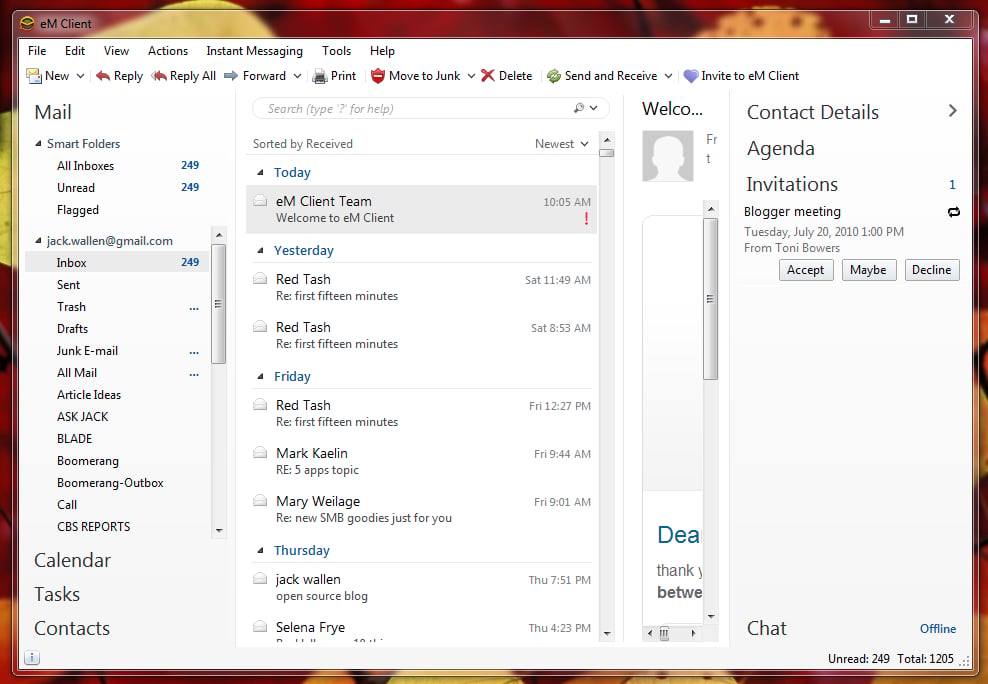Click the Forward arrow icon
Image resolution: width=988 pixels, height=684 pixels.
231,76
